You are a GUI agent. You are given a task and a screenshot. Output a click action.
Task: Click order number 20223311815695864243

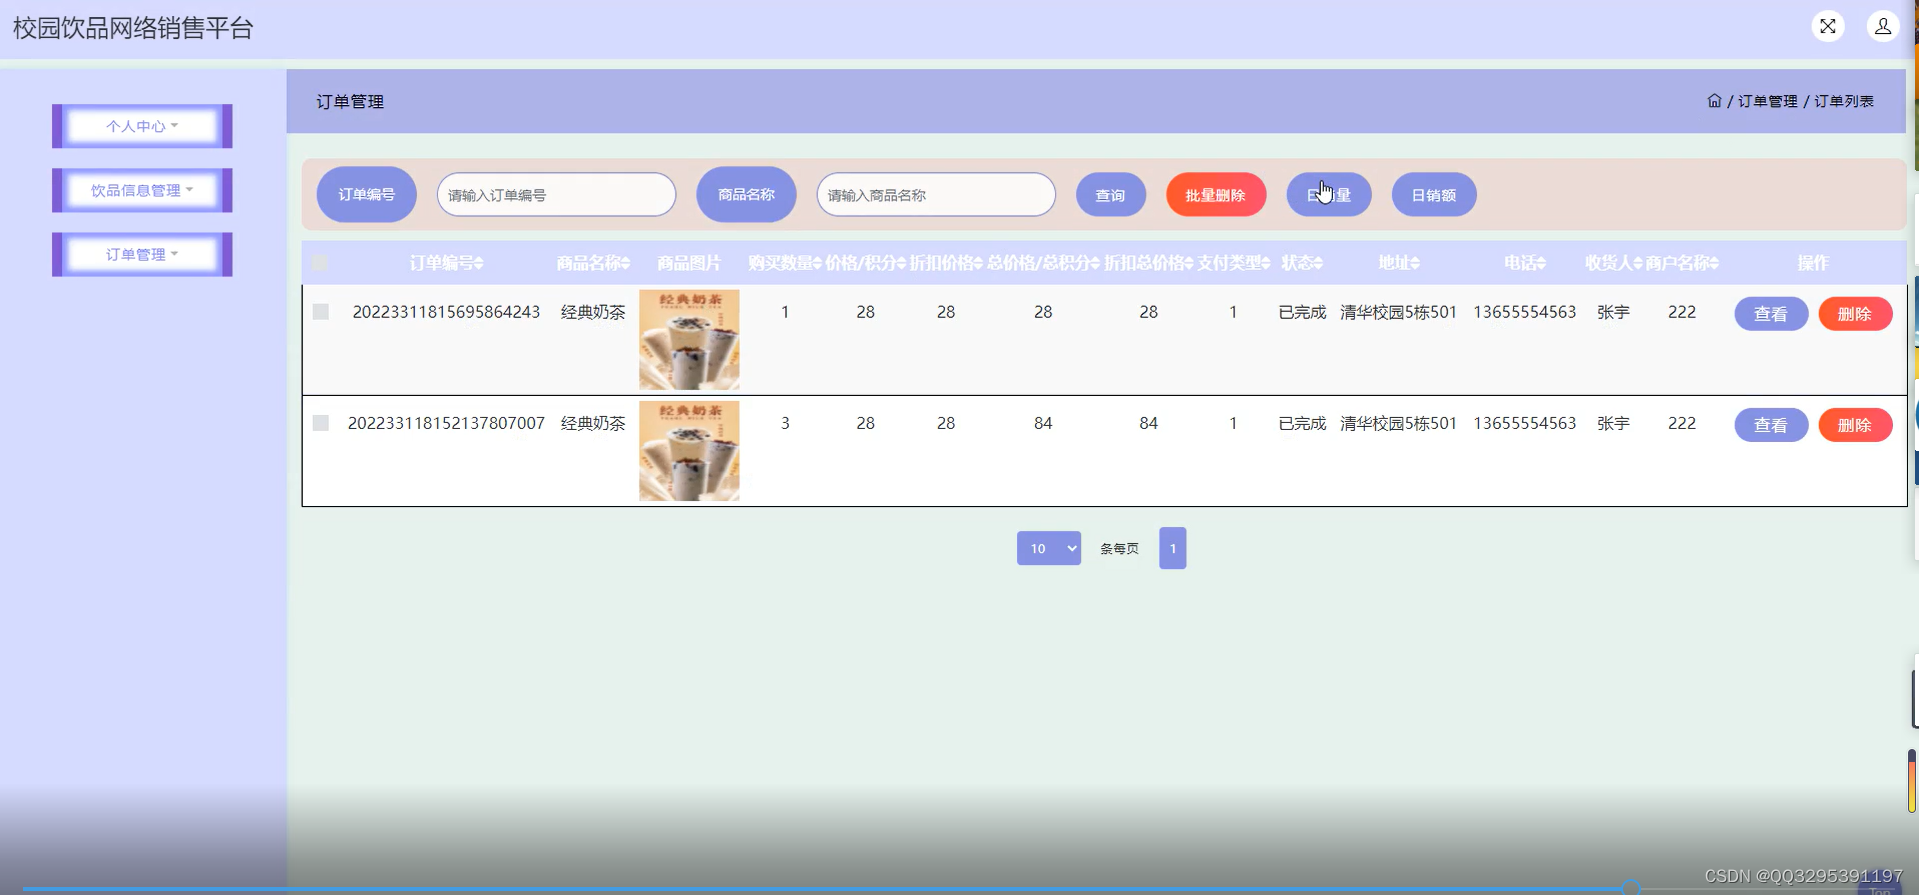(446, 312)
